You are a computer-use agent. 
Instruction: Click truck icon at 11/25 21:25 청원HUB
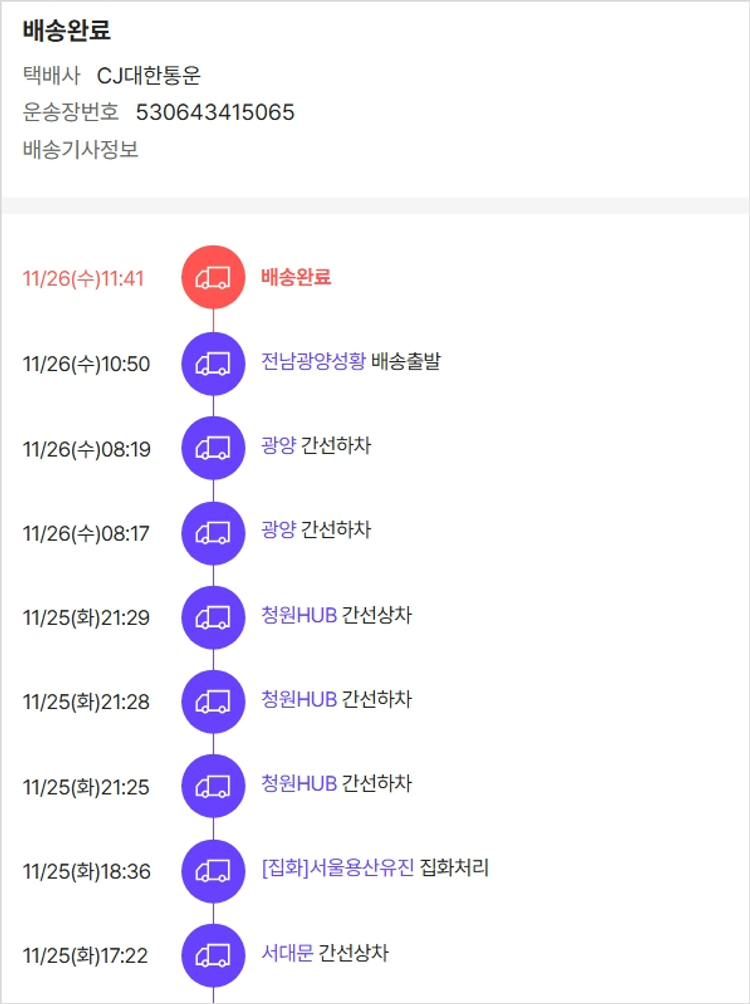click(212, 787)
